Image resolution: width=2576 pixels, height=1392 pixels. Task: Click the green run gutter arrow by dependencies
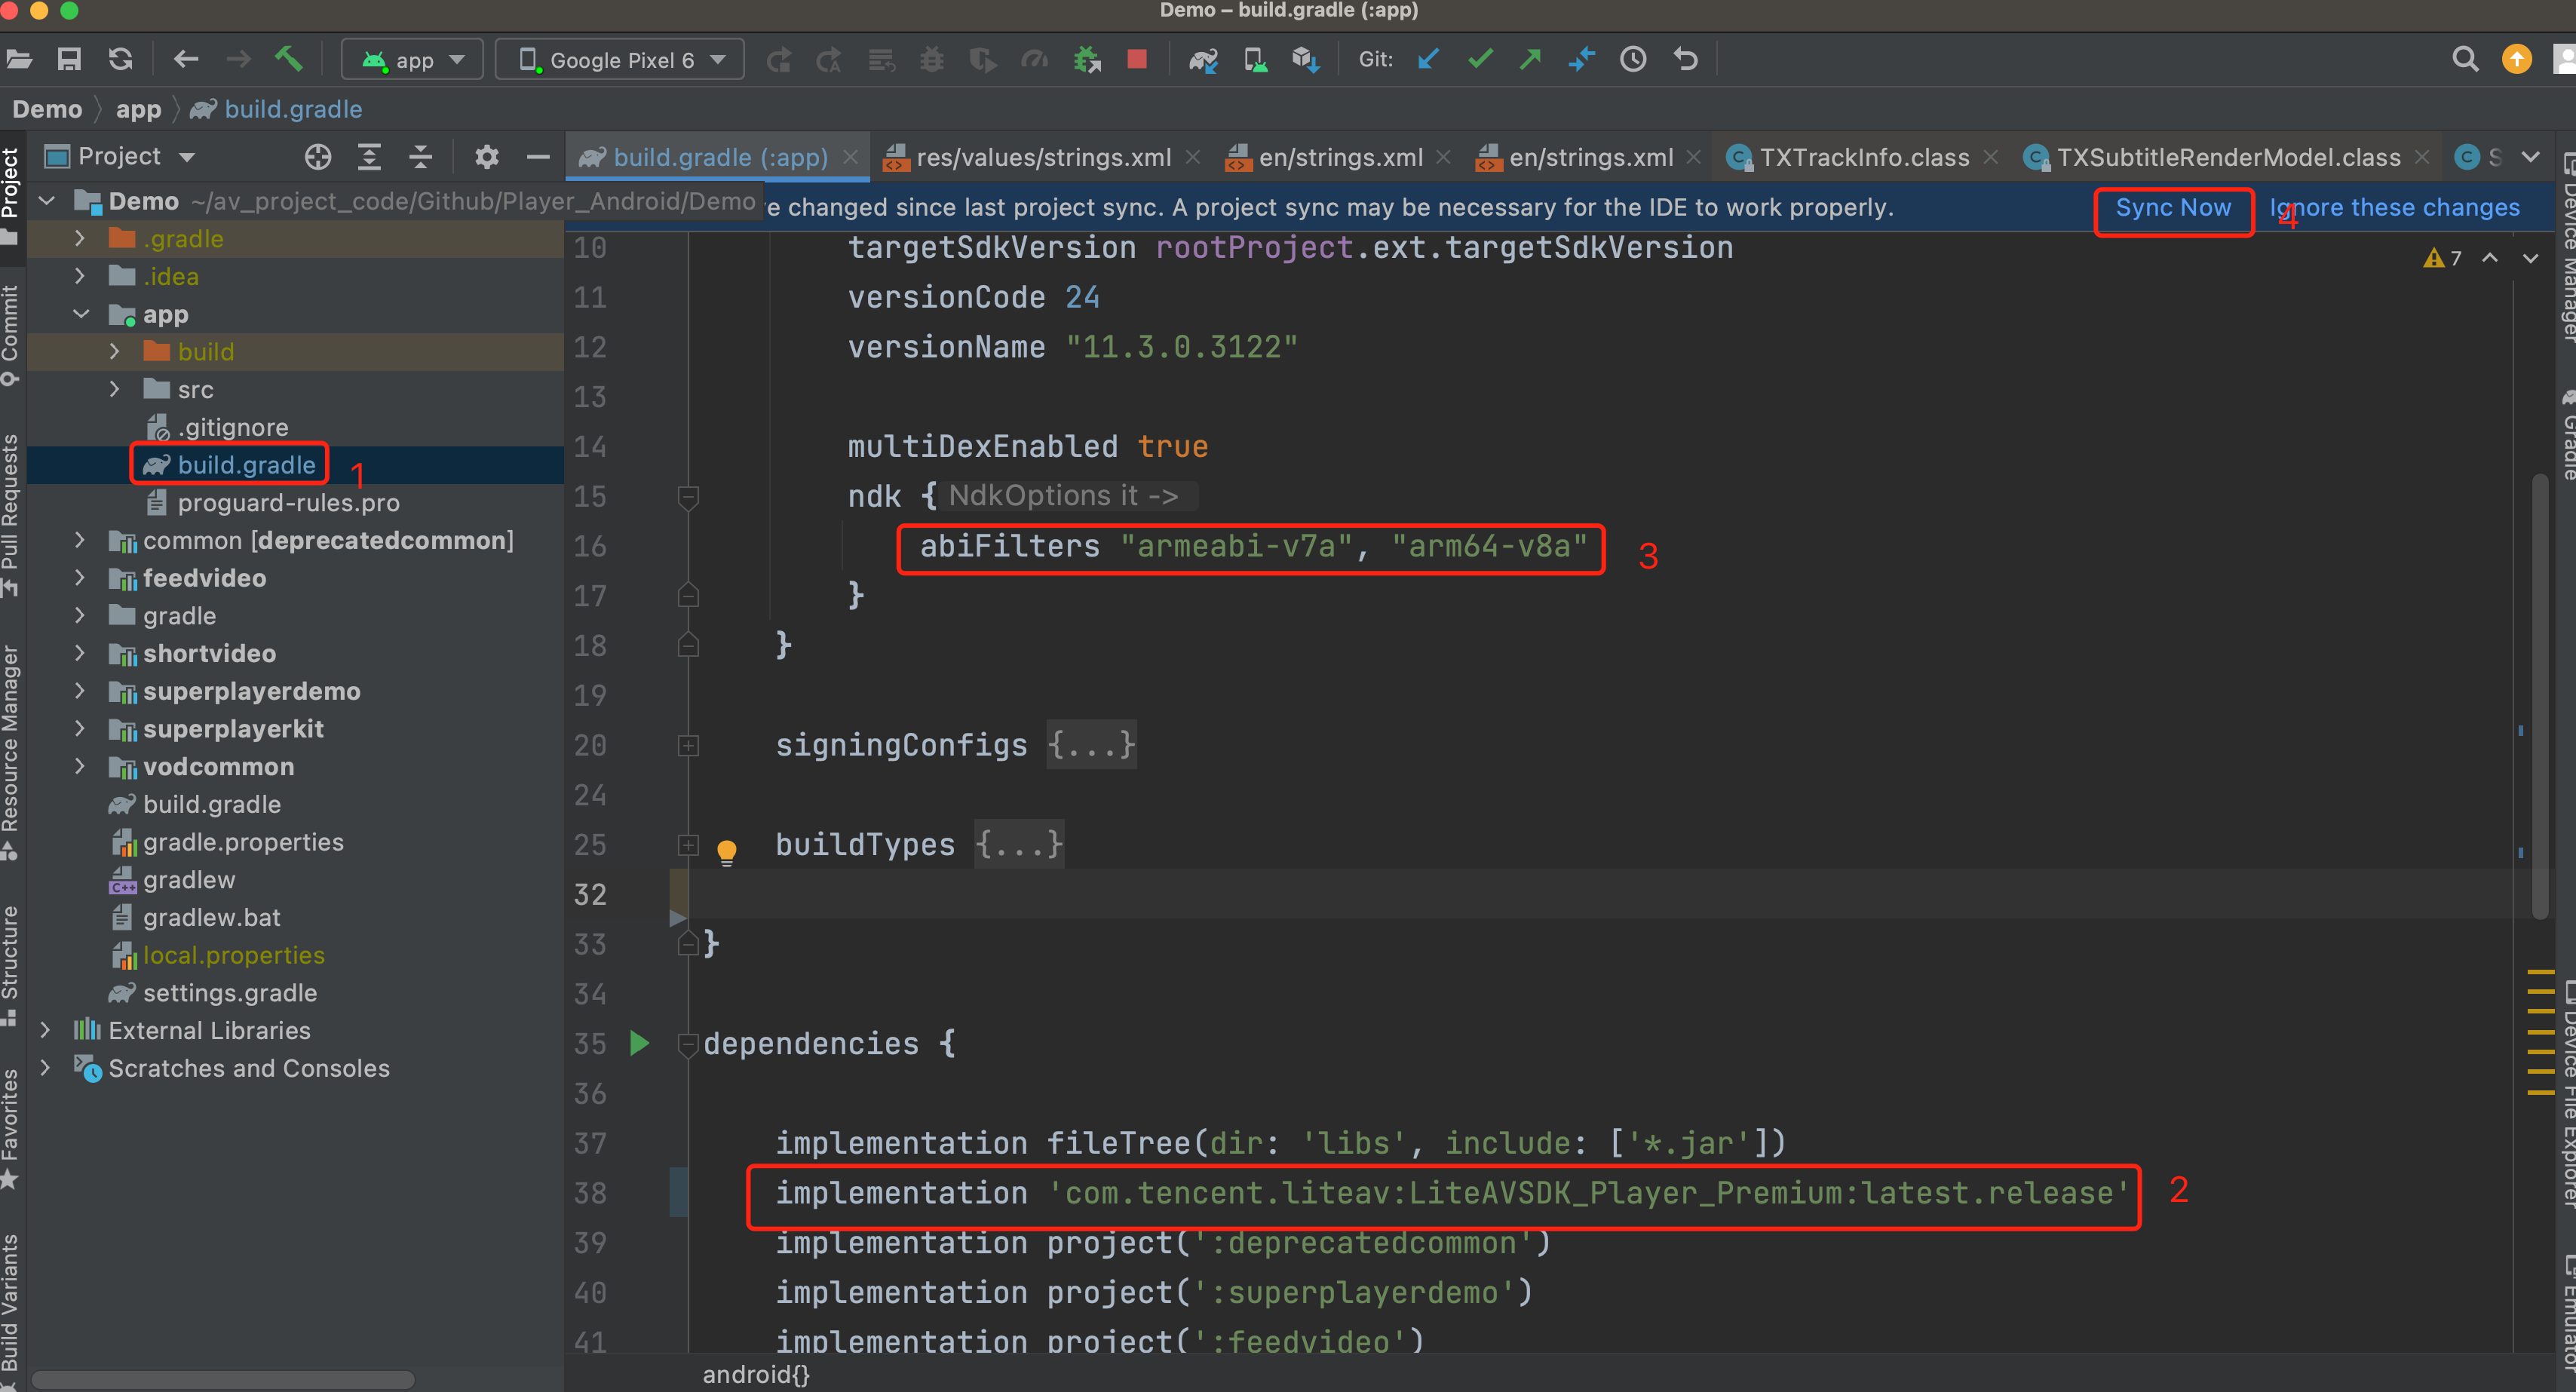tap(639, 1043)
